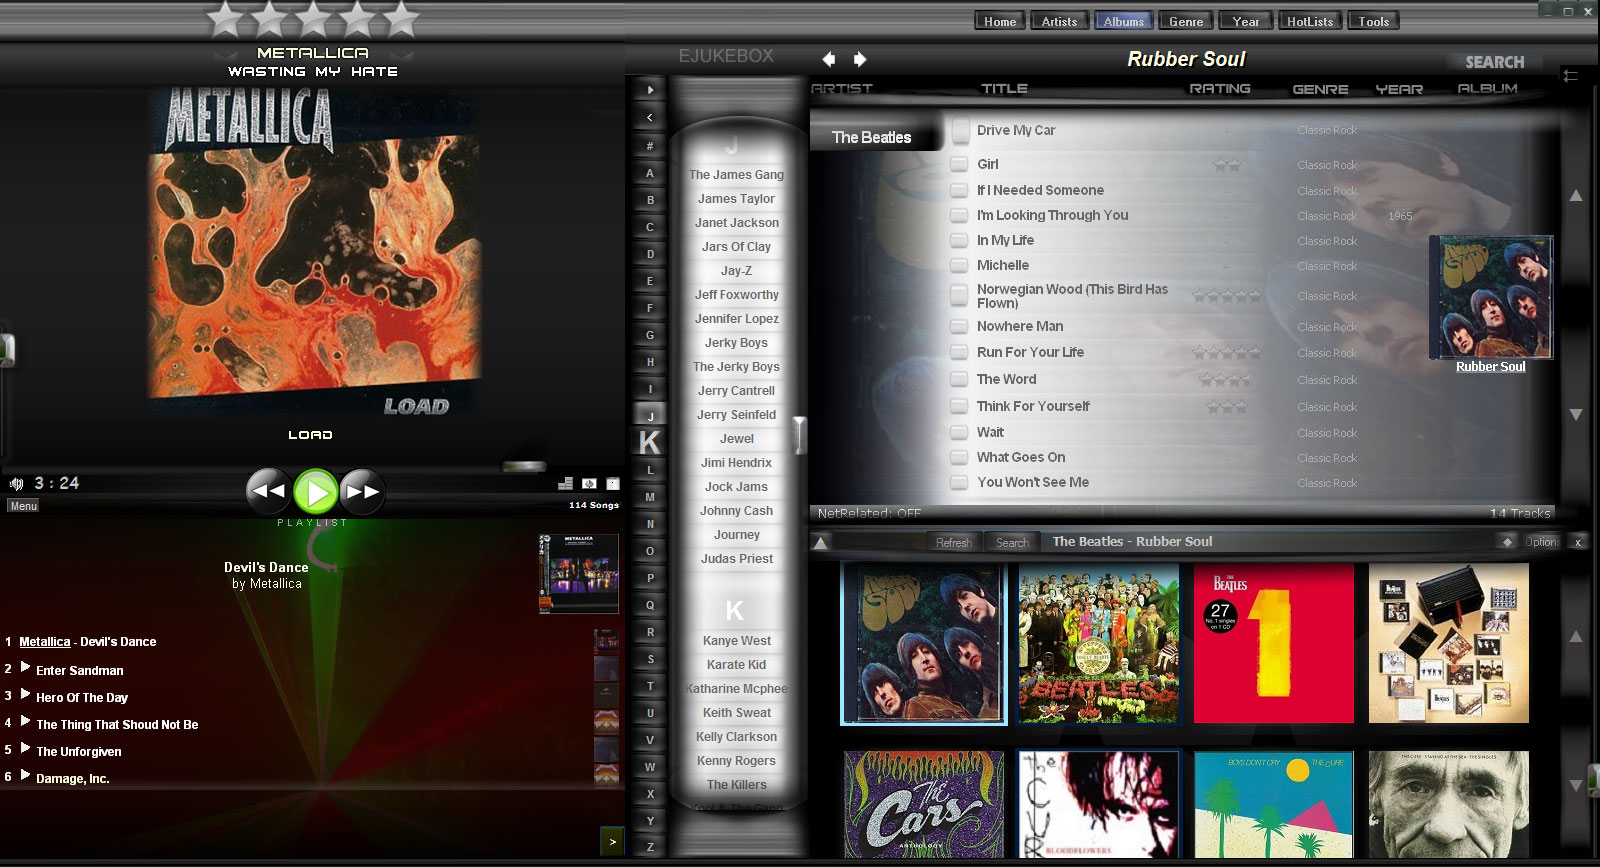The image size is (1600, 867).
Task: Select artist Jimi Hendrix
Action: (x=736, y=463)
